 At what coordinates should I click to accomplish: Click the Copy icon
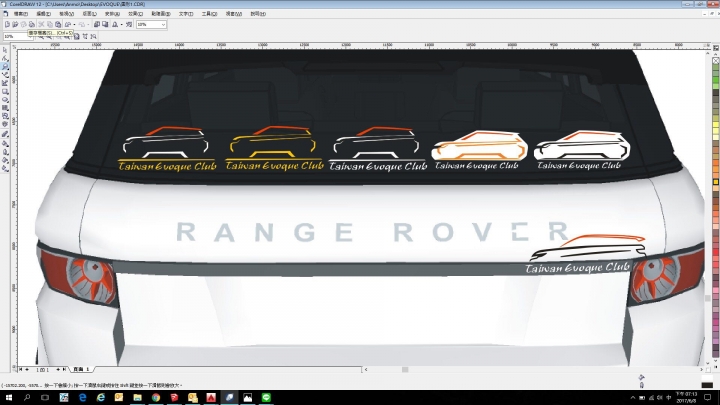[50, 24]
